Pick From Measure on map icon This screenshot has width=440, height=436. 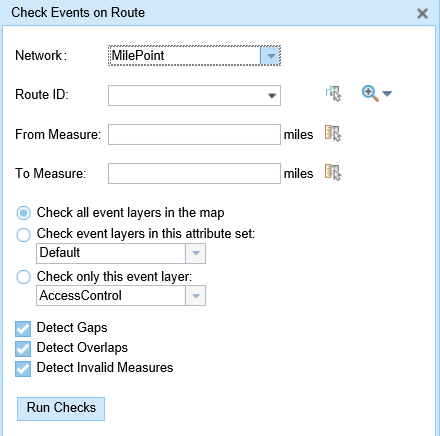coord(333,134)
